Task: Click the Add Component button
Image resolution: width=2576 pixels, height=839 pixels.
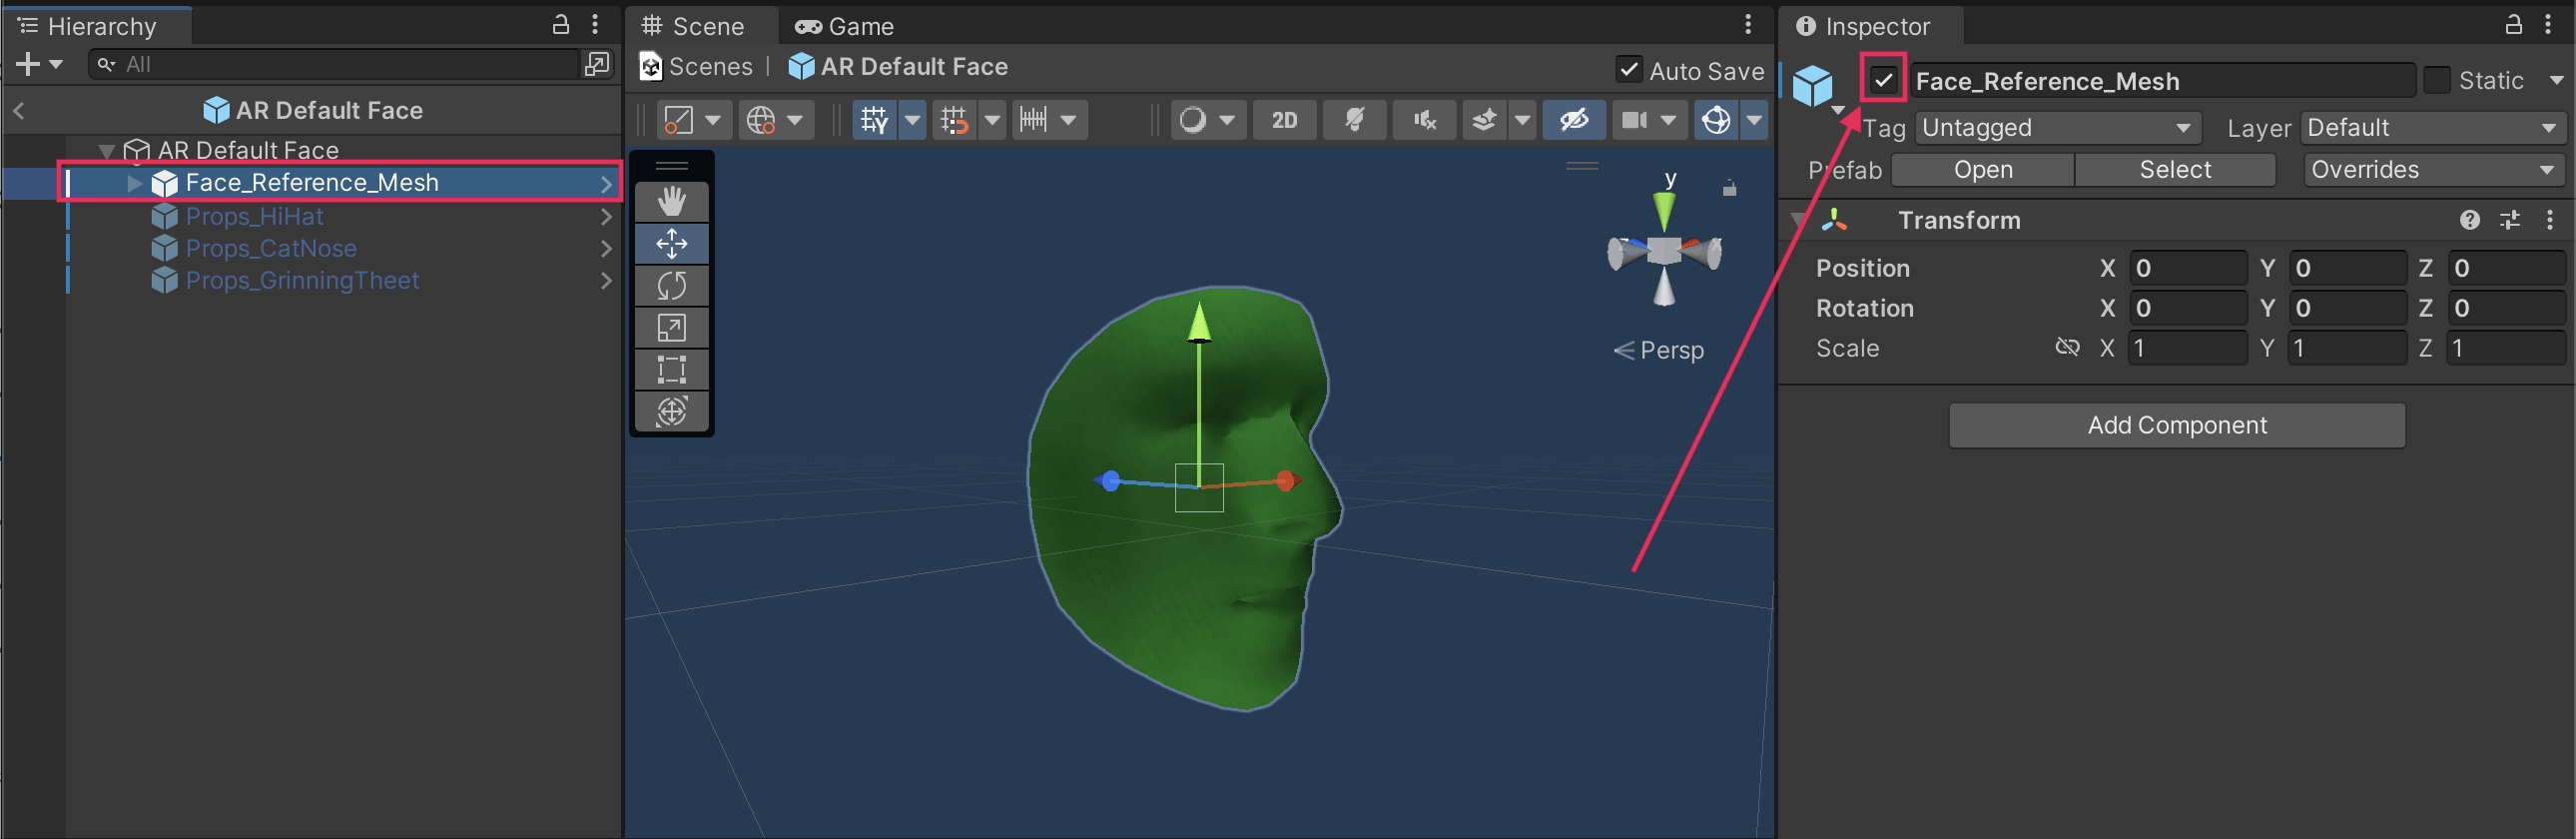Action: [2176, 425]
